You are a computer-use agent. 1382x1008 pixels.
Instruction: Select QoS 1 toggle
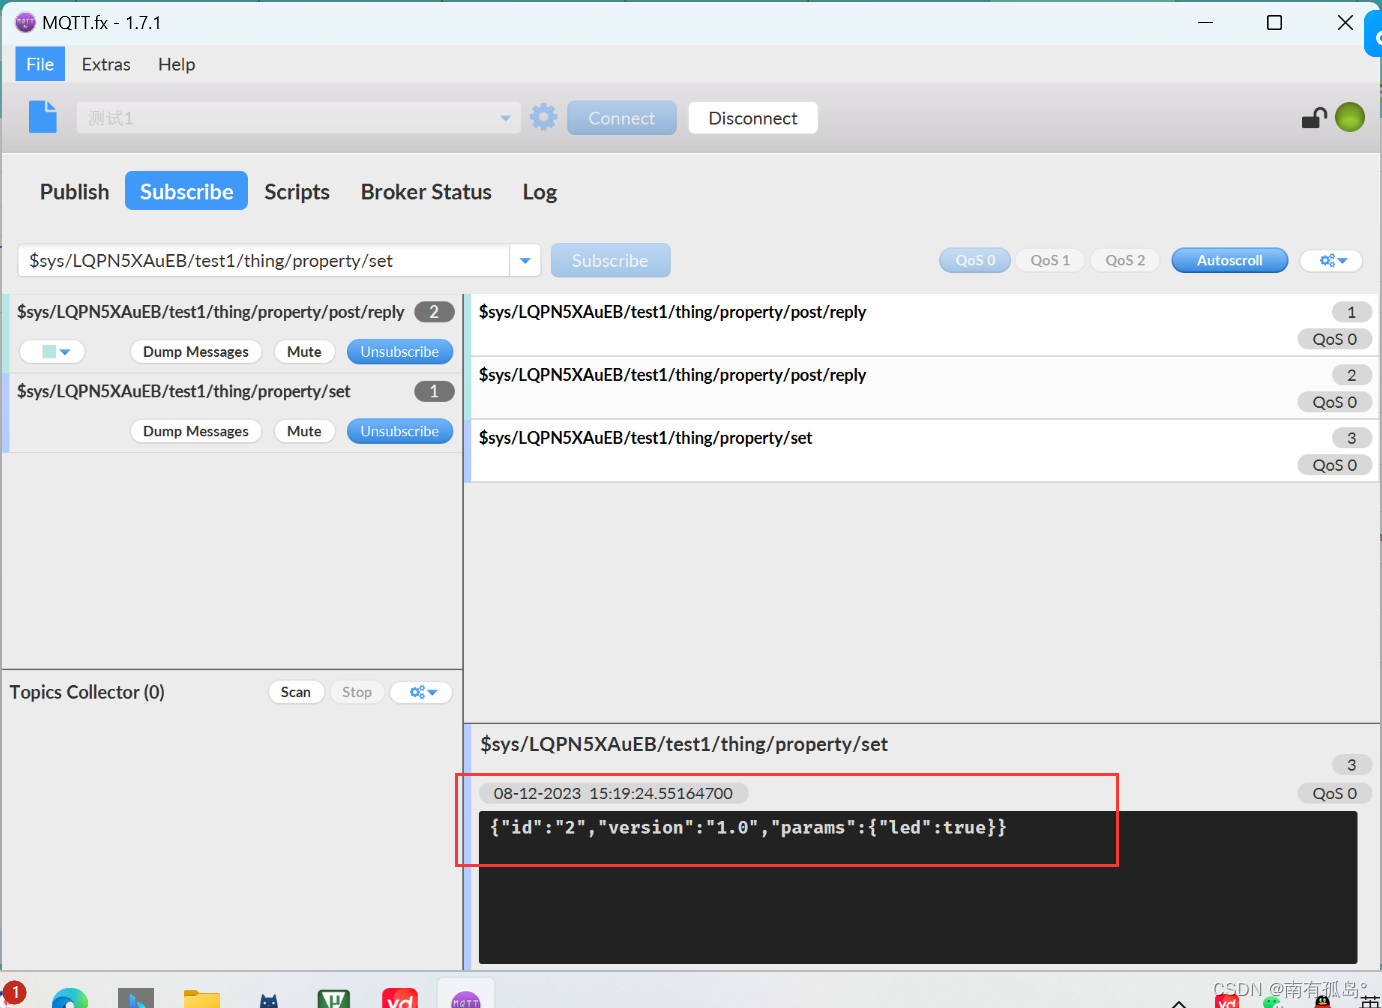1050,260
